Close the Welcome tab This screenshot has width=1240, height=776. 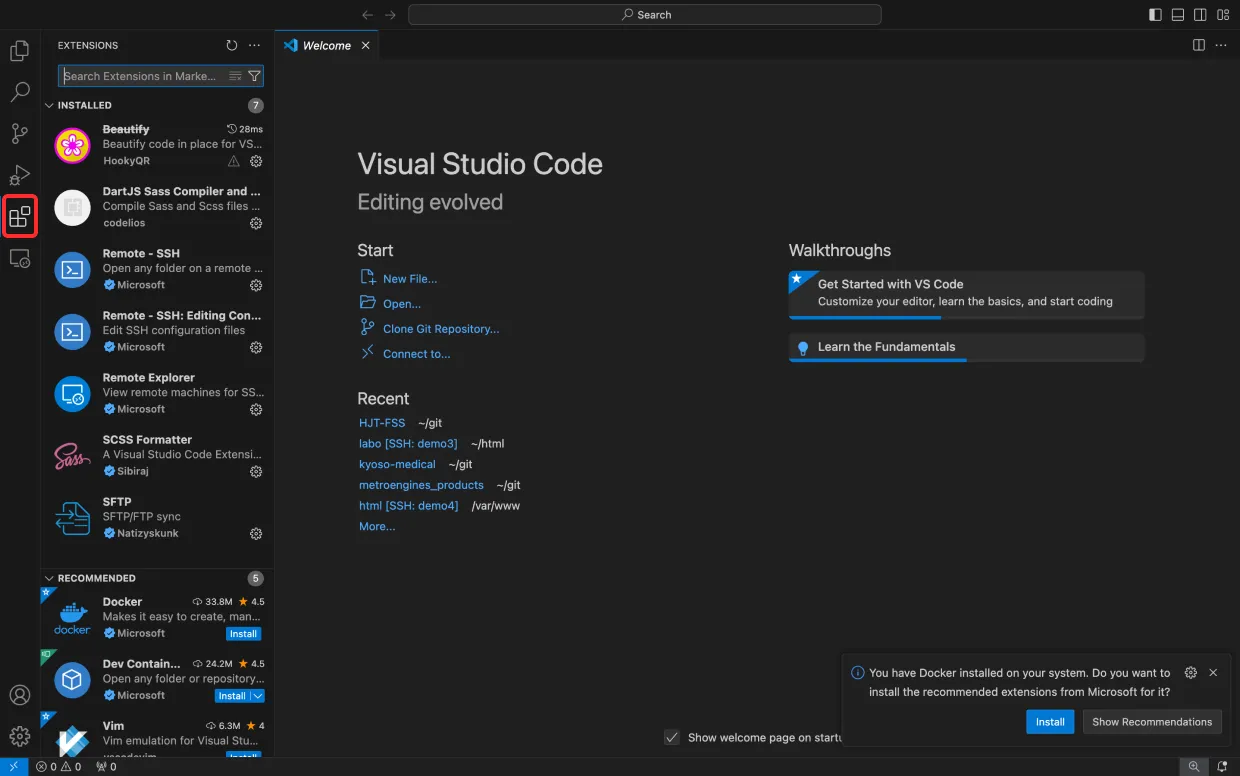365,45
